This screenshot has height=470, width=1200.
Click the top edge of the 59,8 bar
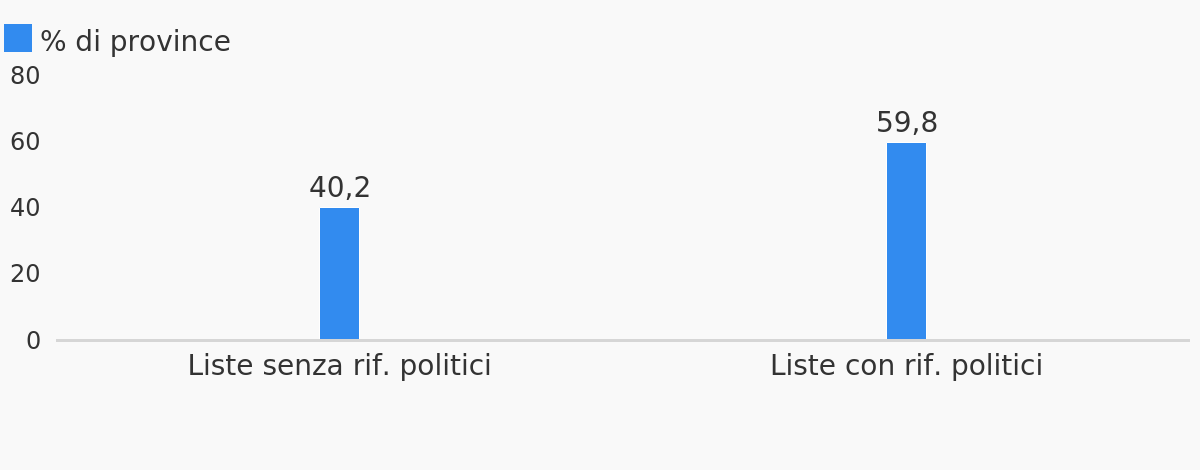[906, 144]
